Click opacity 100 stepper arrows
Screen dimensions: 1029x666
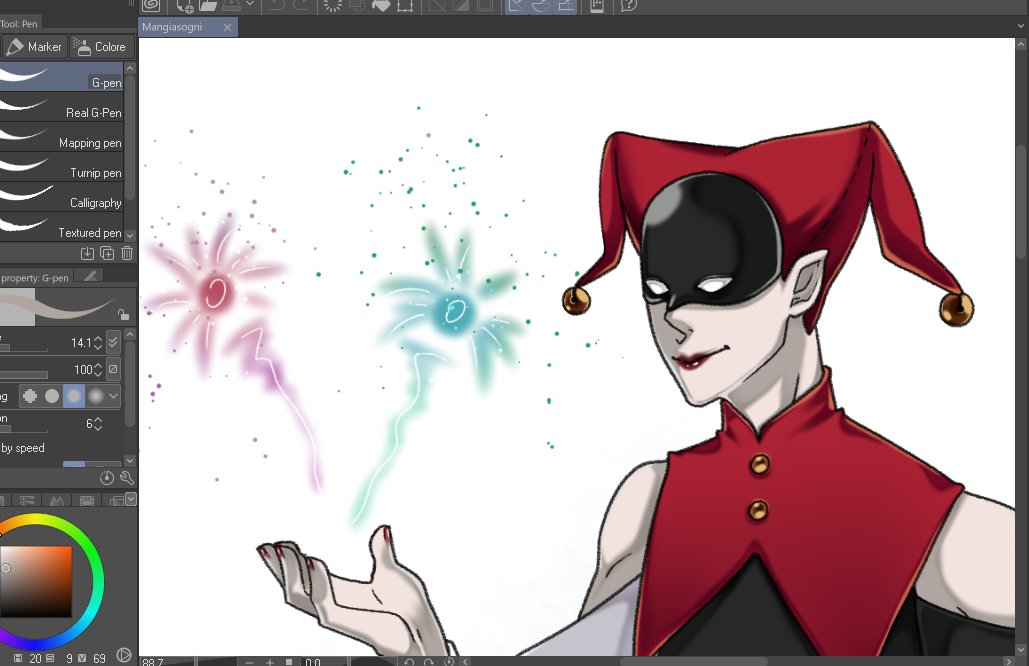tap(98, 369)
